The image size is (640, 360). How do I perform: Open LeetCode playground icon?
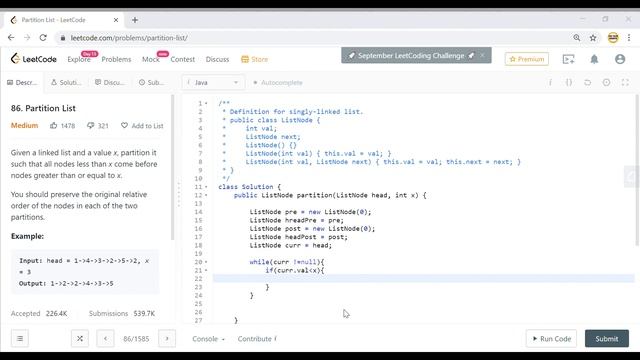coord(568,59)
